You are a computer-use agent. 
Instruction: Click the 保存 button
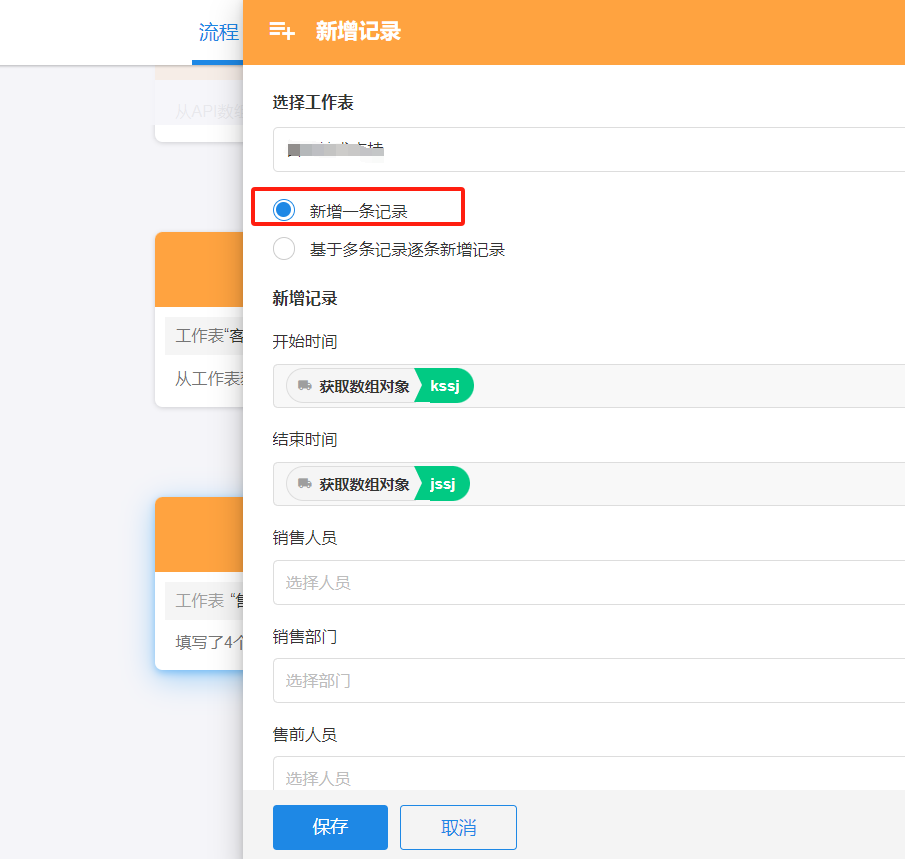coord(330,827)
